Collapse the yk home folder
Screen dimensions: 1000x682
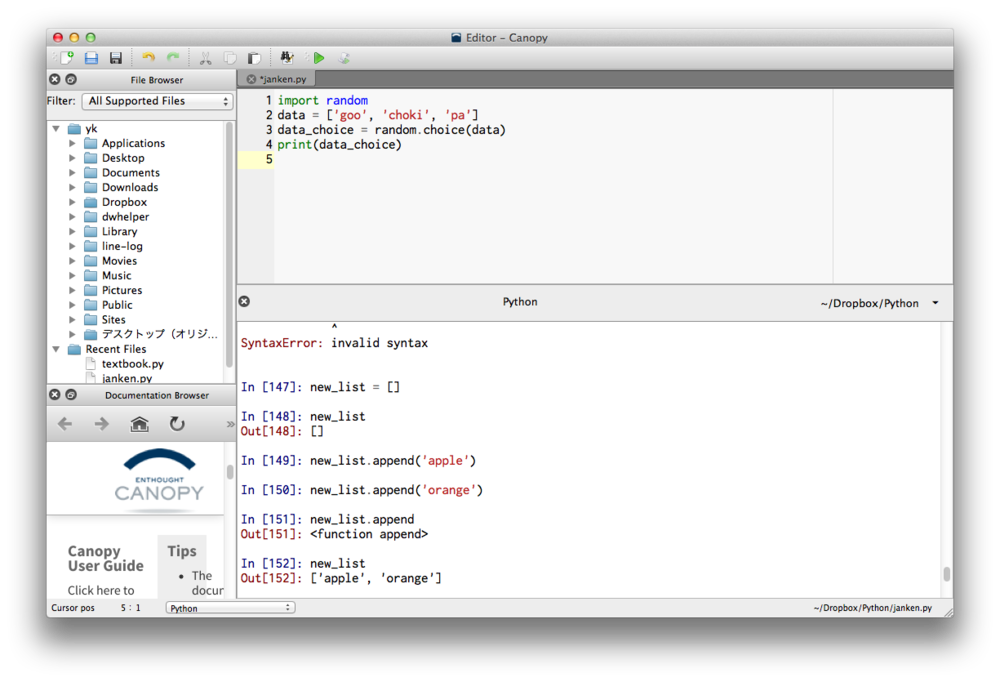[x=56, y=129]
